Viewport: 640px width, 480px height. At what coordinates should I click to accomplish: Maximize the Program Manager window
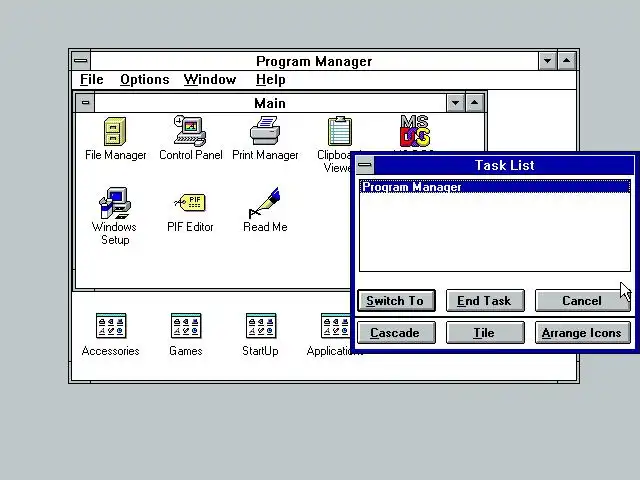[567, 61]
